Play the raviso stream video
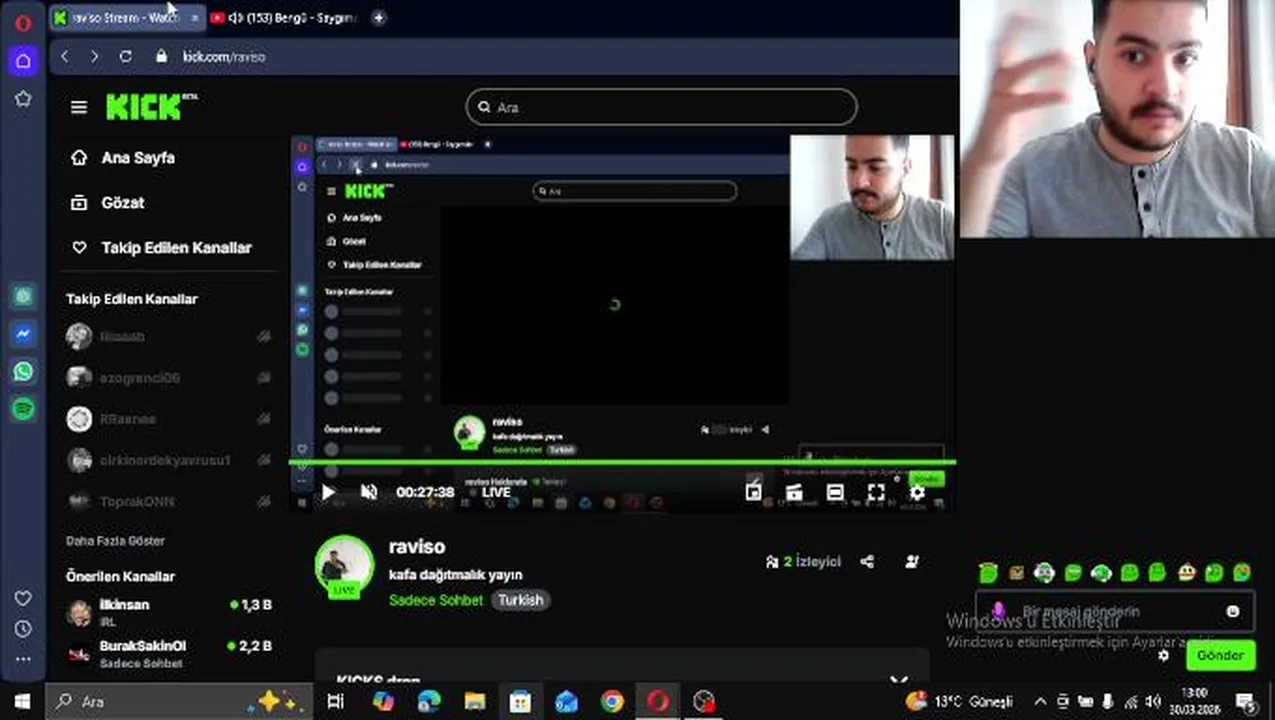Viewport: 1275px width, 720px height. click(328, 492)
